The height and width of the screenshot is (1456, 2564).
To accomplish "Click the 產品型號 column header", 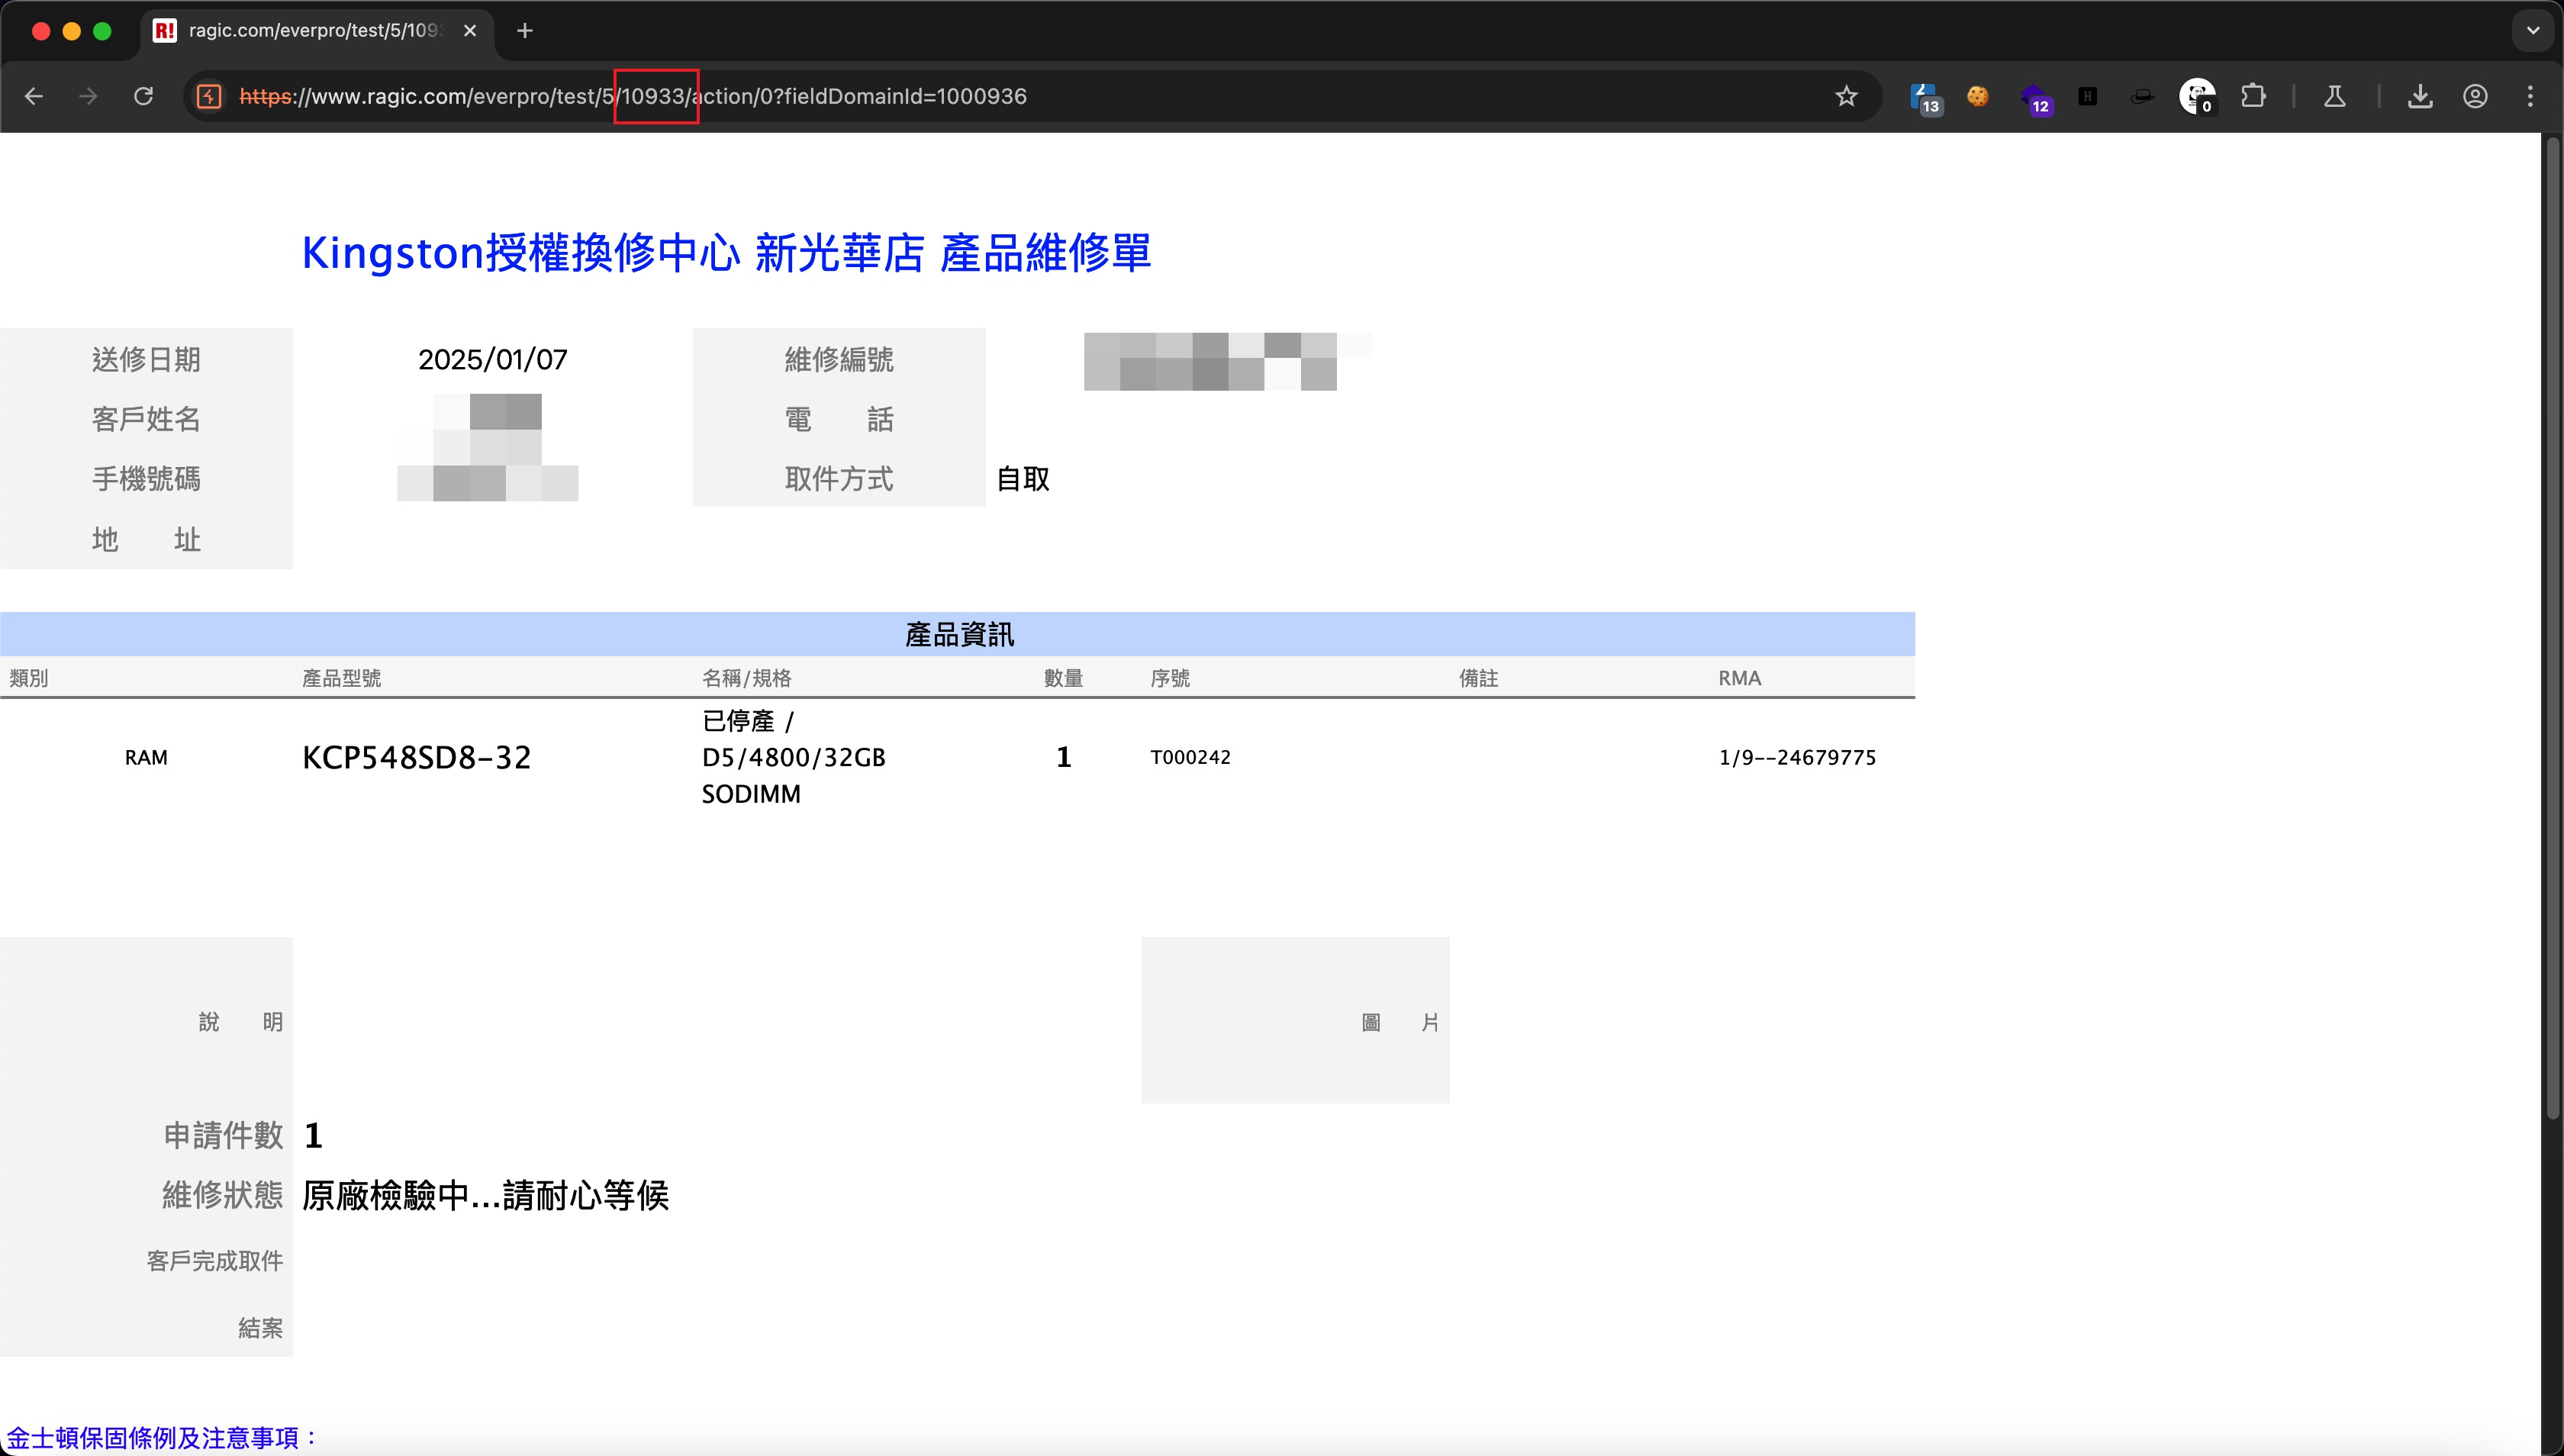I will coord(341,678).
